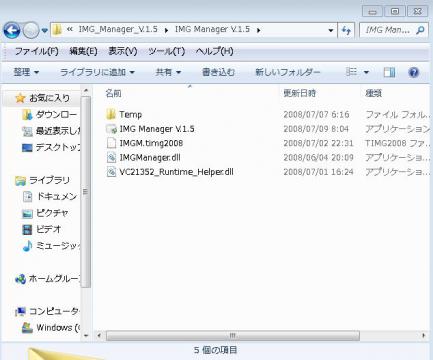Open the 共有 dropdown
This screenshot has height=360, width=433.
[168, 72]
